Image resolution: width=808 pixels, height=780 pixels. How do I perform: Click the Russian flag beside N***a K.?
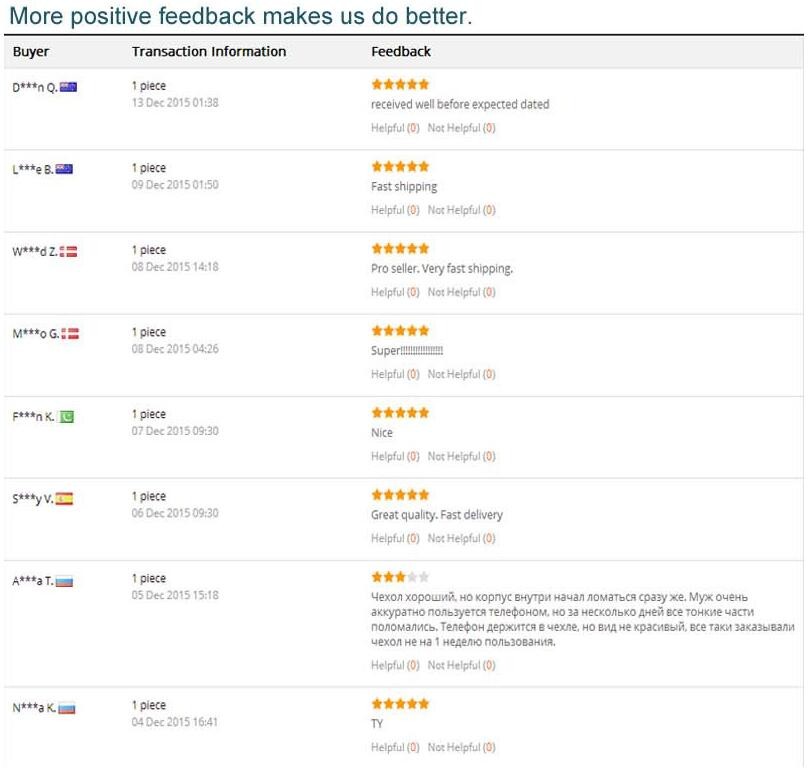tap(67, 708)
